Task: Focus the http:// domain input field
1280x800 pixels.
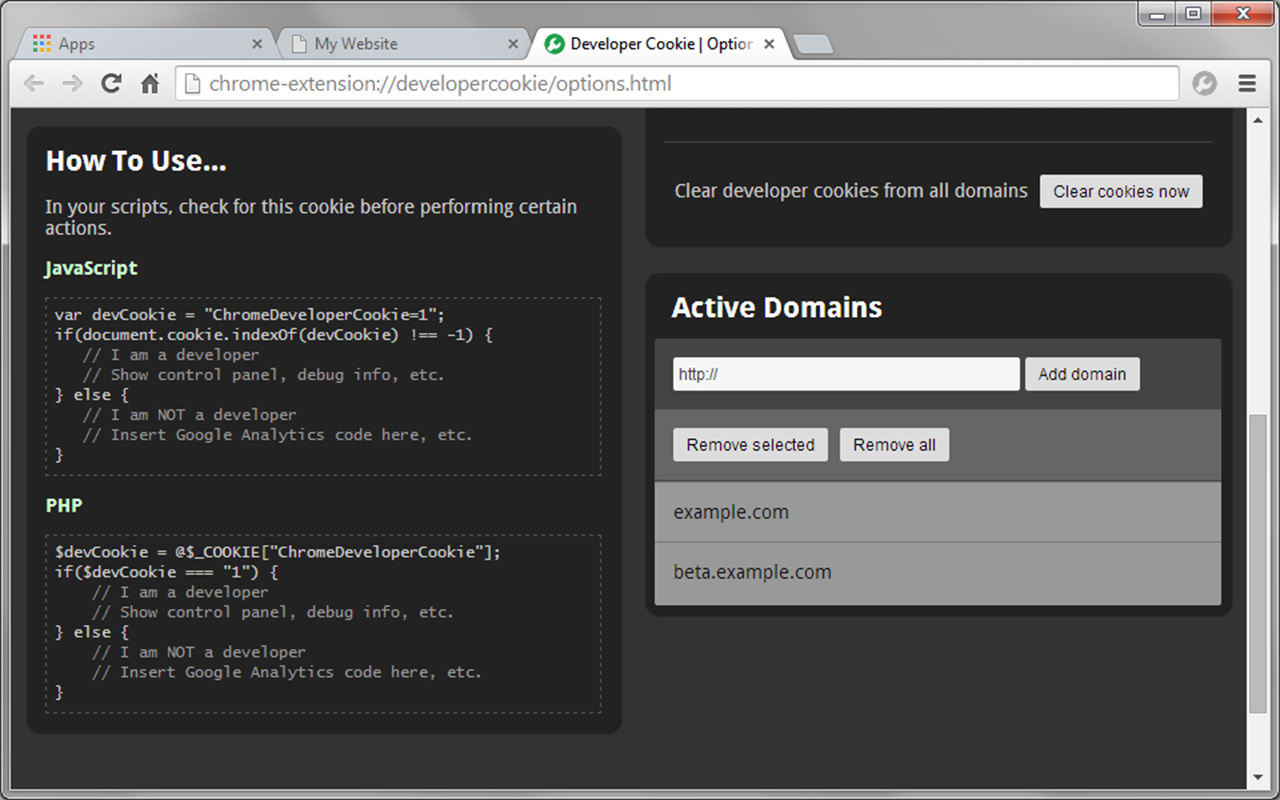Action: pyautogui.click(x=846, y=374)
